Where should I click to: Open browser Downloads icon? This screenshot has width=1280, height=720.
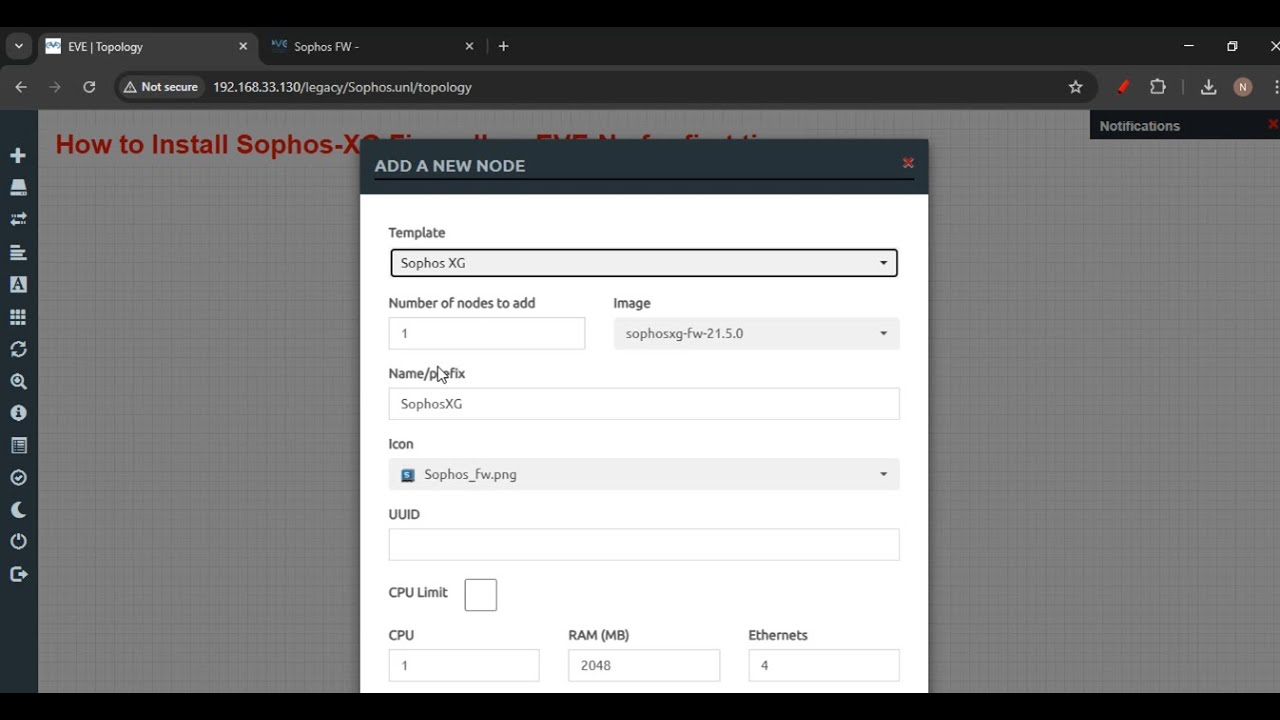[x=1208, y=87]
